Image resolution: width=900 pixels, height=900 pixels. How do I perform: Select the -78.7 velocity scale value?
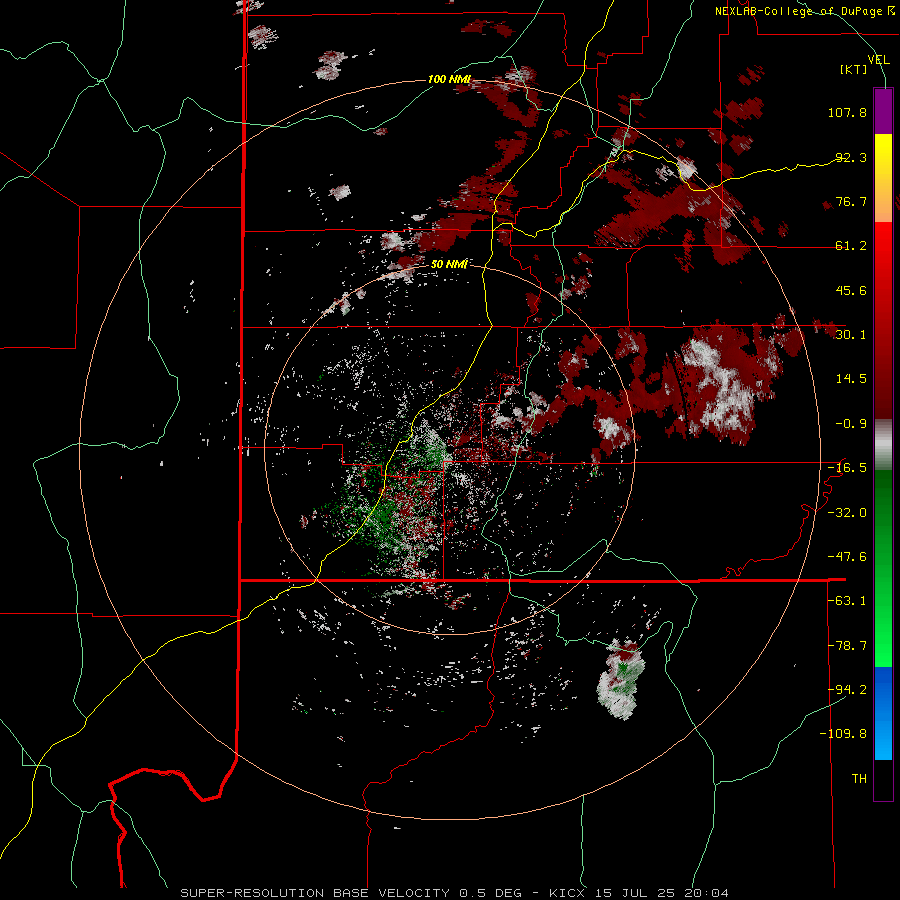[x=847, y=646]
